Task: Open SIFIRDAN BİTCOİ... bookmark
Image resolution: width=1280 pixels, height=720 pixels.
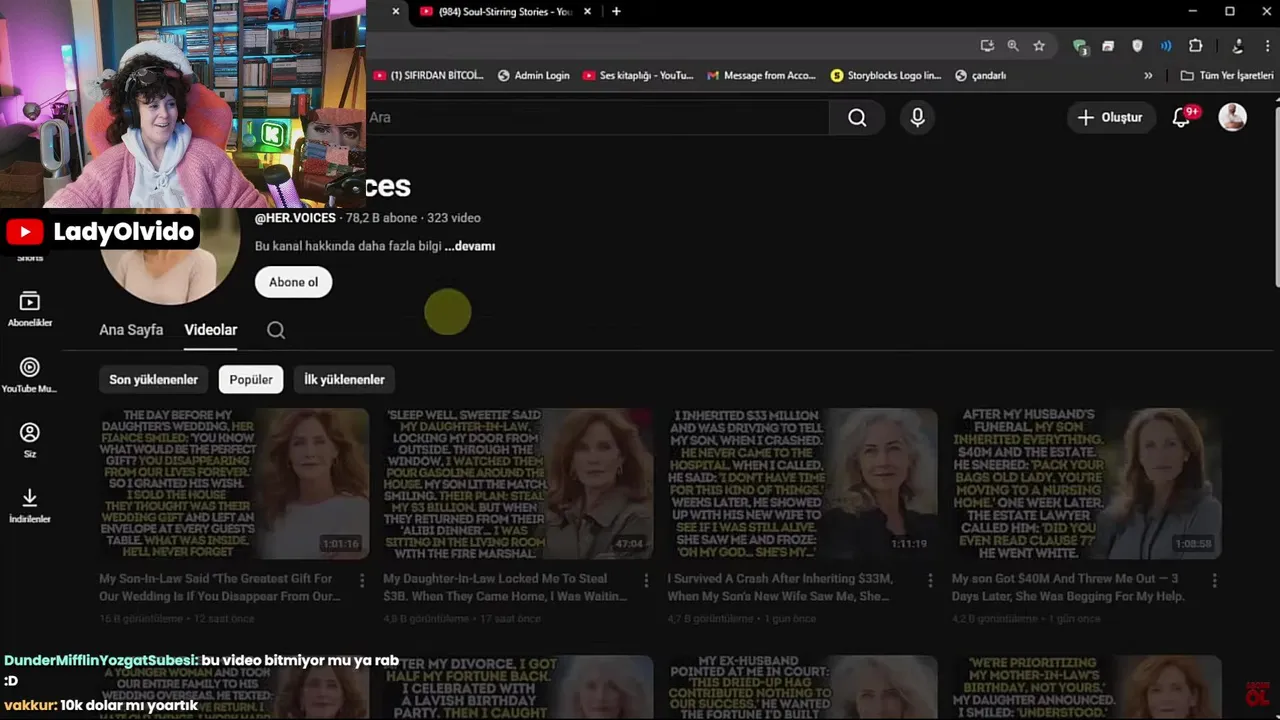Action: click(428, 75)
